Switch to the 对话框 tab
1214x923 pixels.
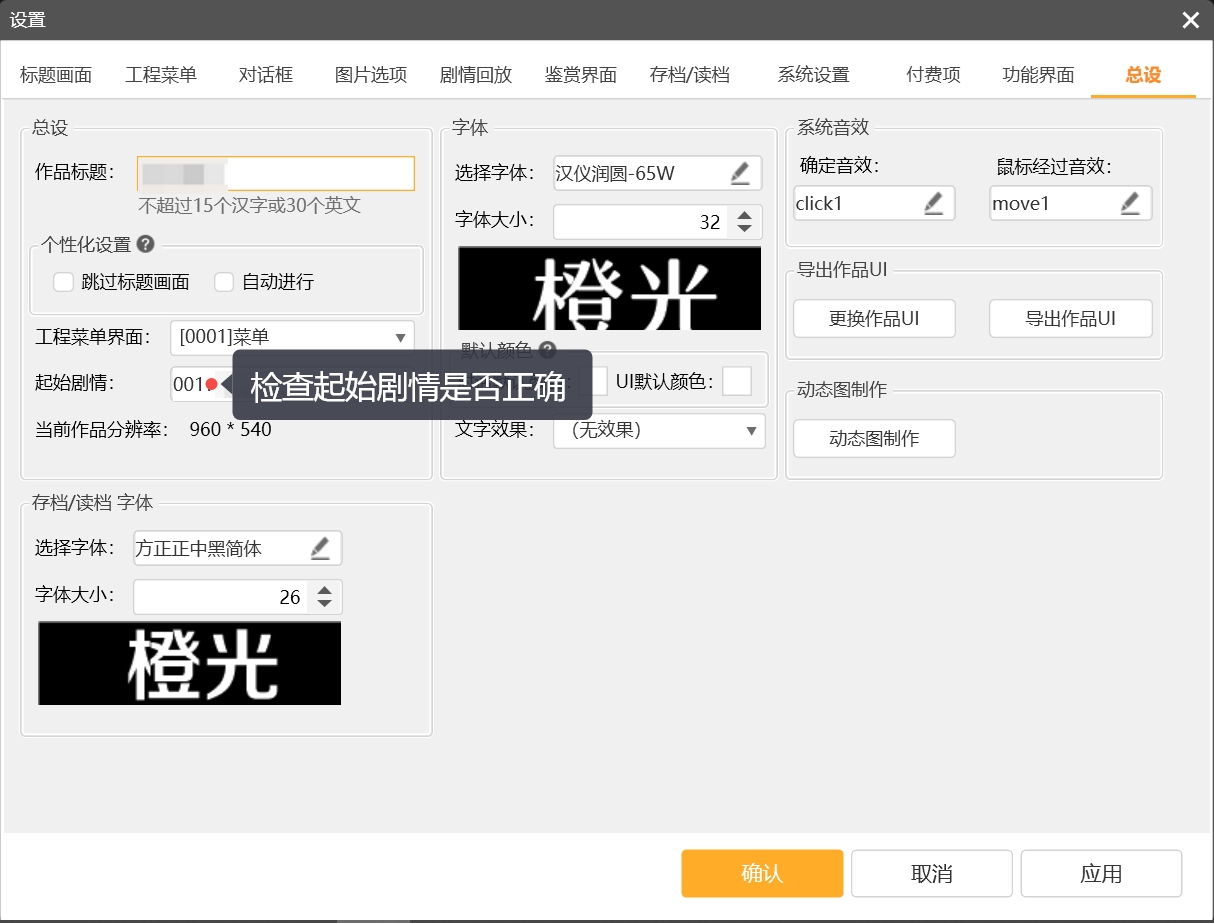pos(265,75)
